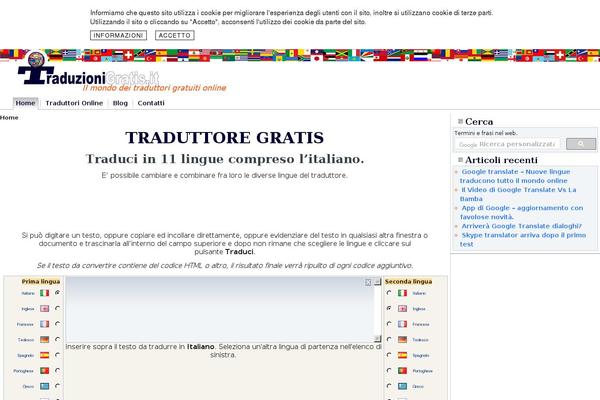Open the Contatti menu item
Viewport: 600px width, 400px height.
coord(151,103)
